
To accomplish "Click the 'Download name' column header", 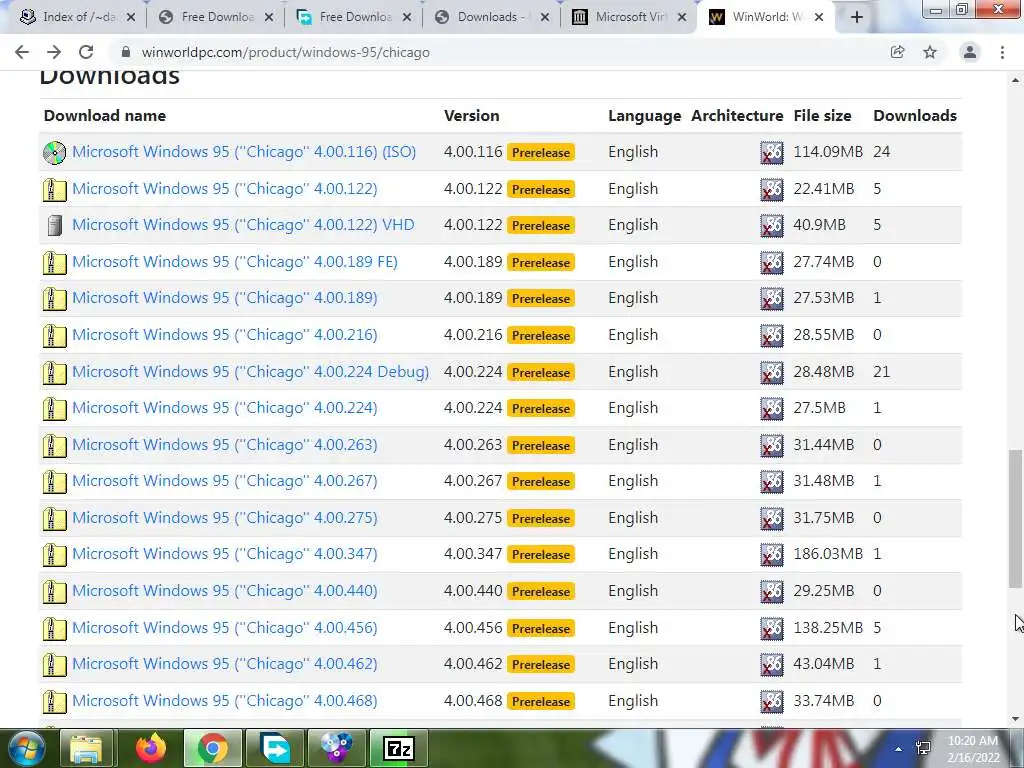I will (x=104, y=116).
